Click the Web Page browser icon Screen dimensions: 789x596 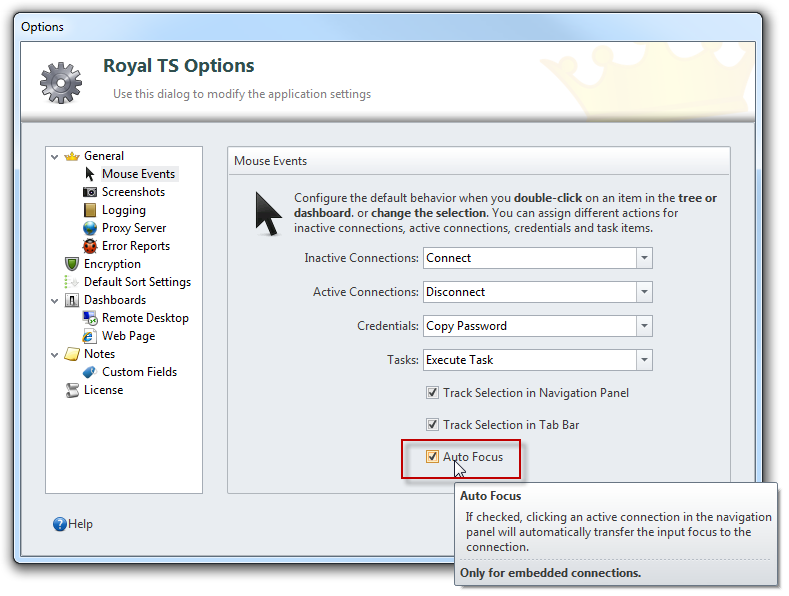point(90,336)
